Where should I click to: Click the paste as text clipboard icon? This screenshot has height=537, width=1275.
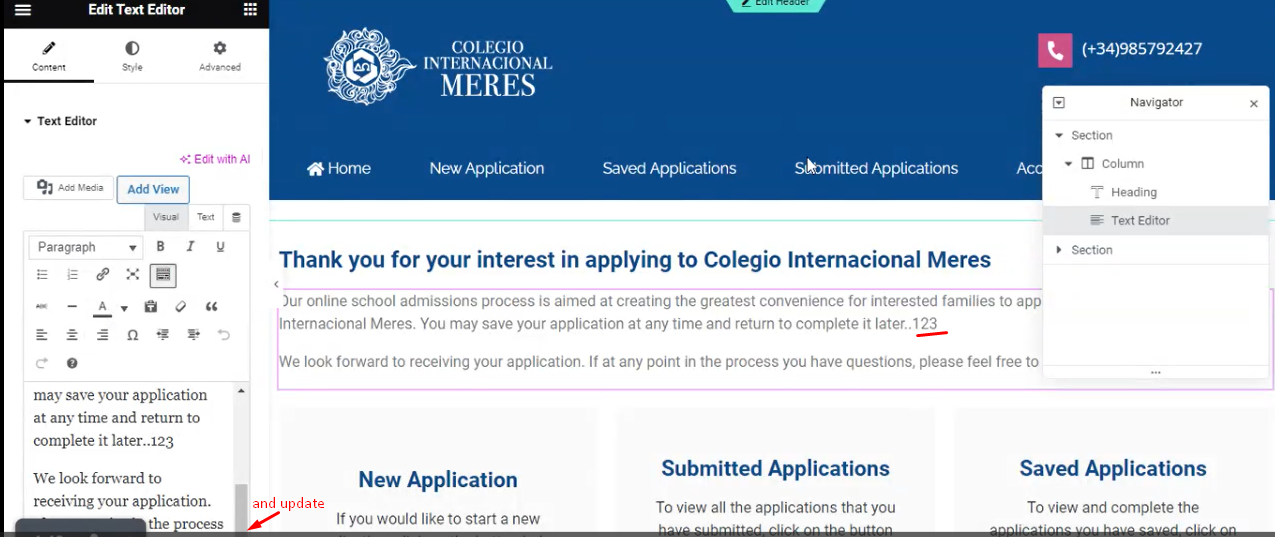[x=151, y=307]
